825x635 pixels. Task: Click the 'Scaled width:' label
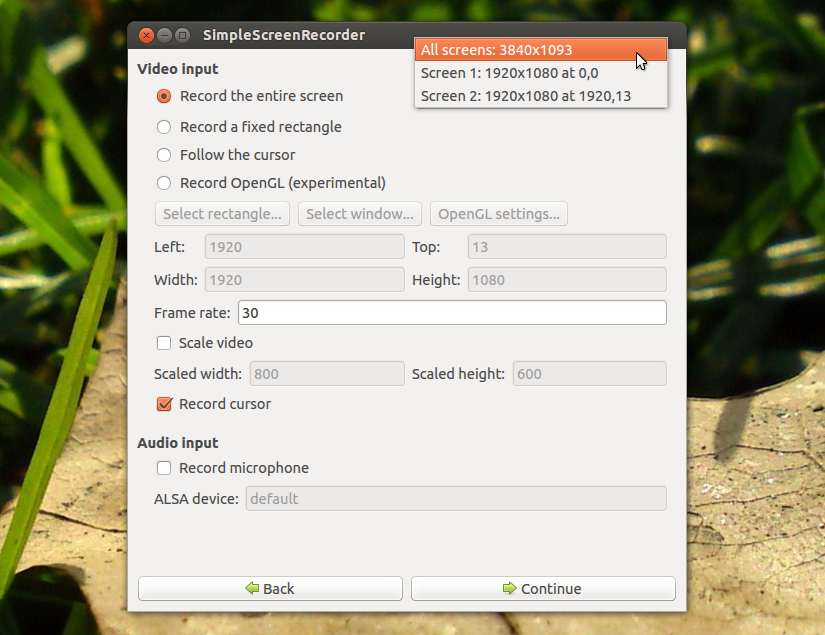click(x=198, y=374)
